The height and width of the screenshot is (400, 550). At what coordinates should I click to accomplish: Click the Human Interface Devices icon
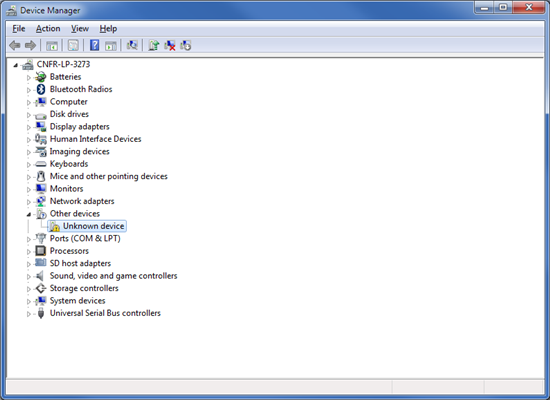tap(41, 139)
